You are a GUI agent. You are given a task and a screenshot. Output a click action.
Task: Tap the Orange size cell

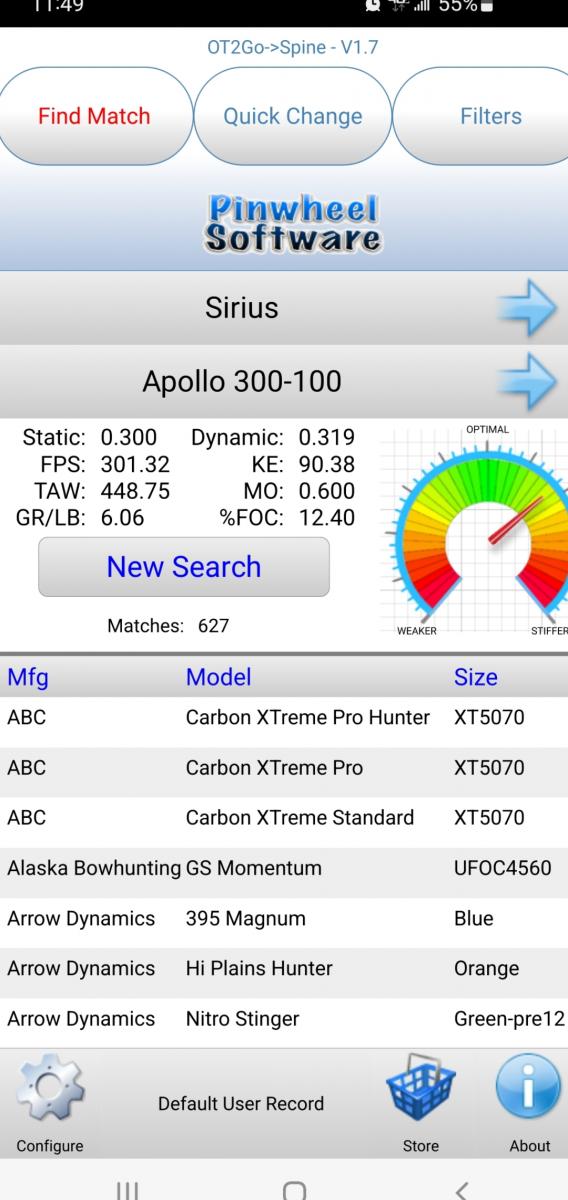click(x=486, y=969)
